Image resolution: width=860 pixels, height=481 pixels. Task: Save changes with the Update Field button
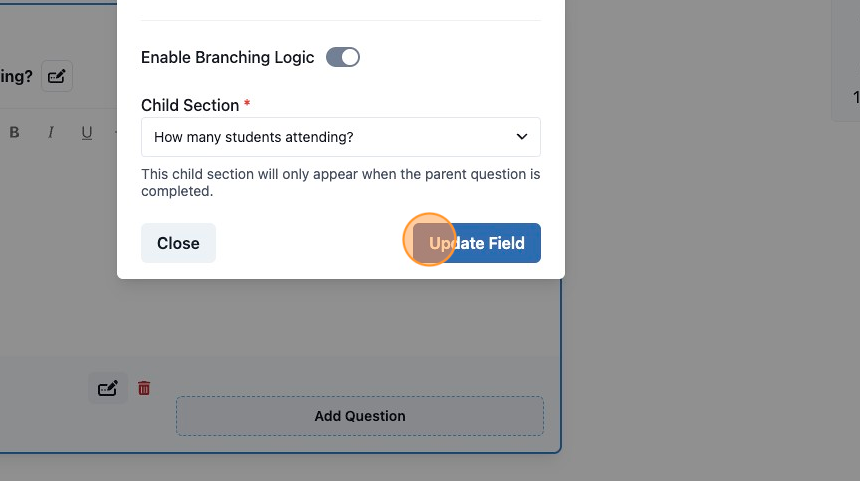coord(477,243)
